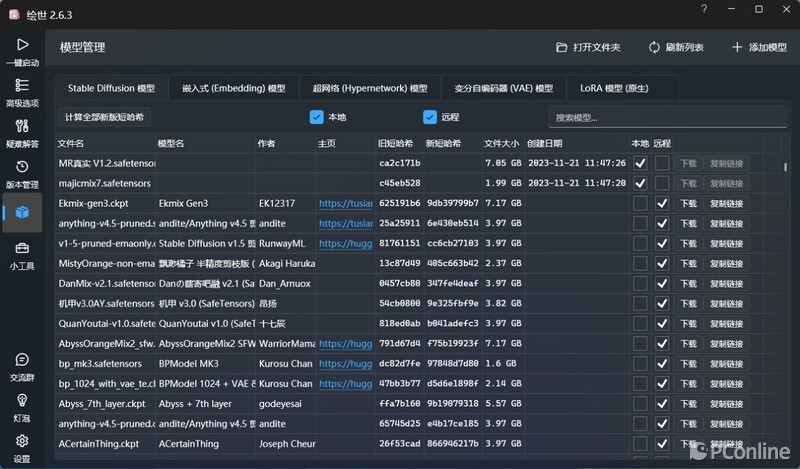Select the ACertainThing.ckpt file name
This screenshot has width=800, height=469.
(98, 444)
